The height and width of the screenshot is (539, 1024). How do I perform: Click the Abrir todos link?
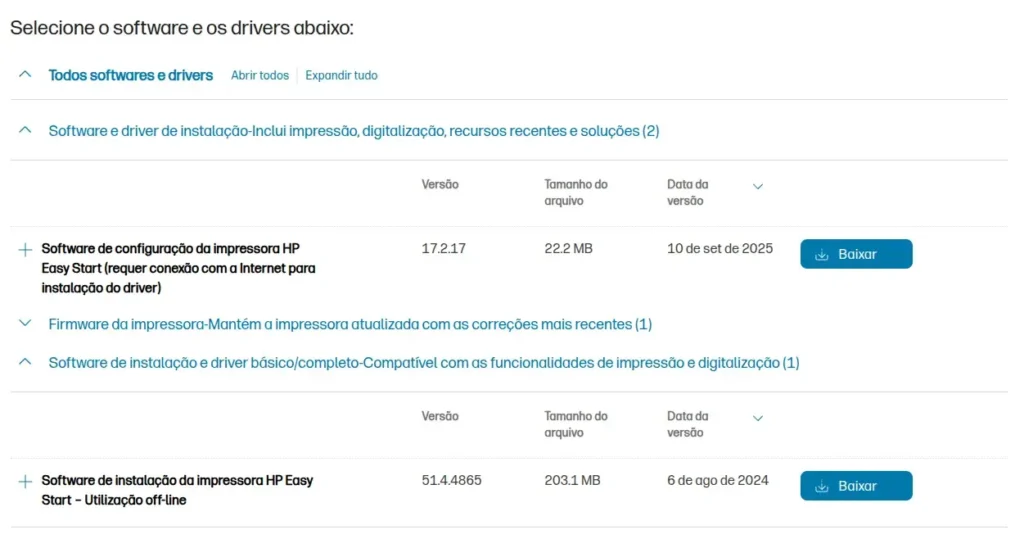click(259, 75)
